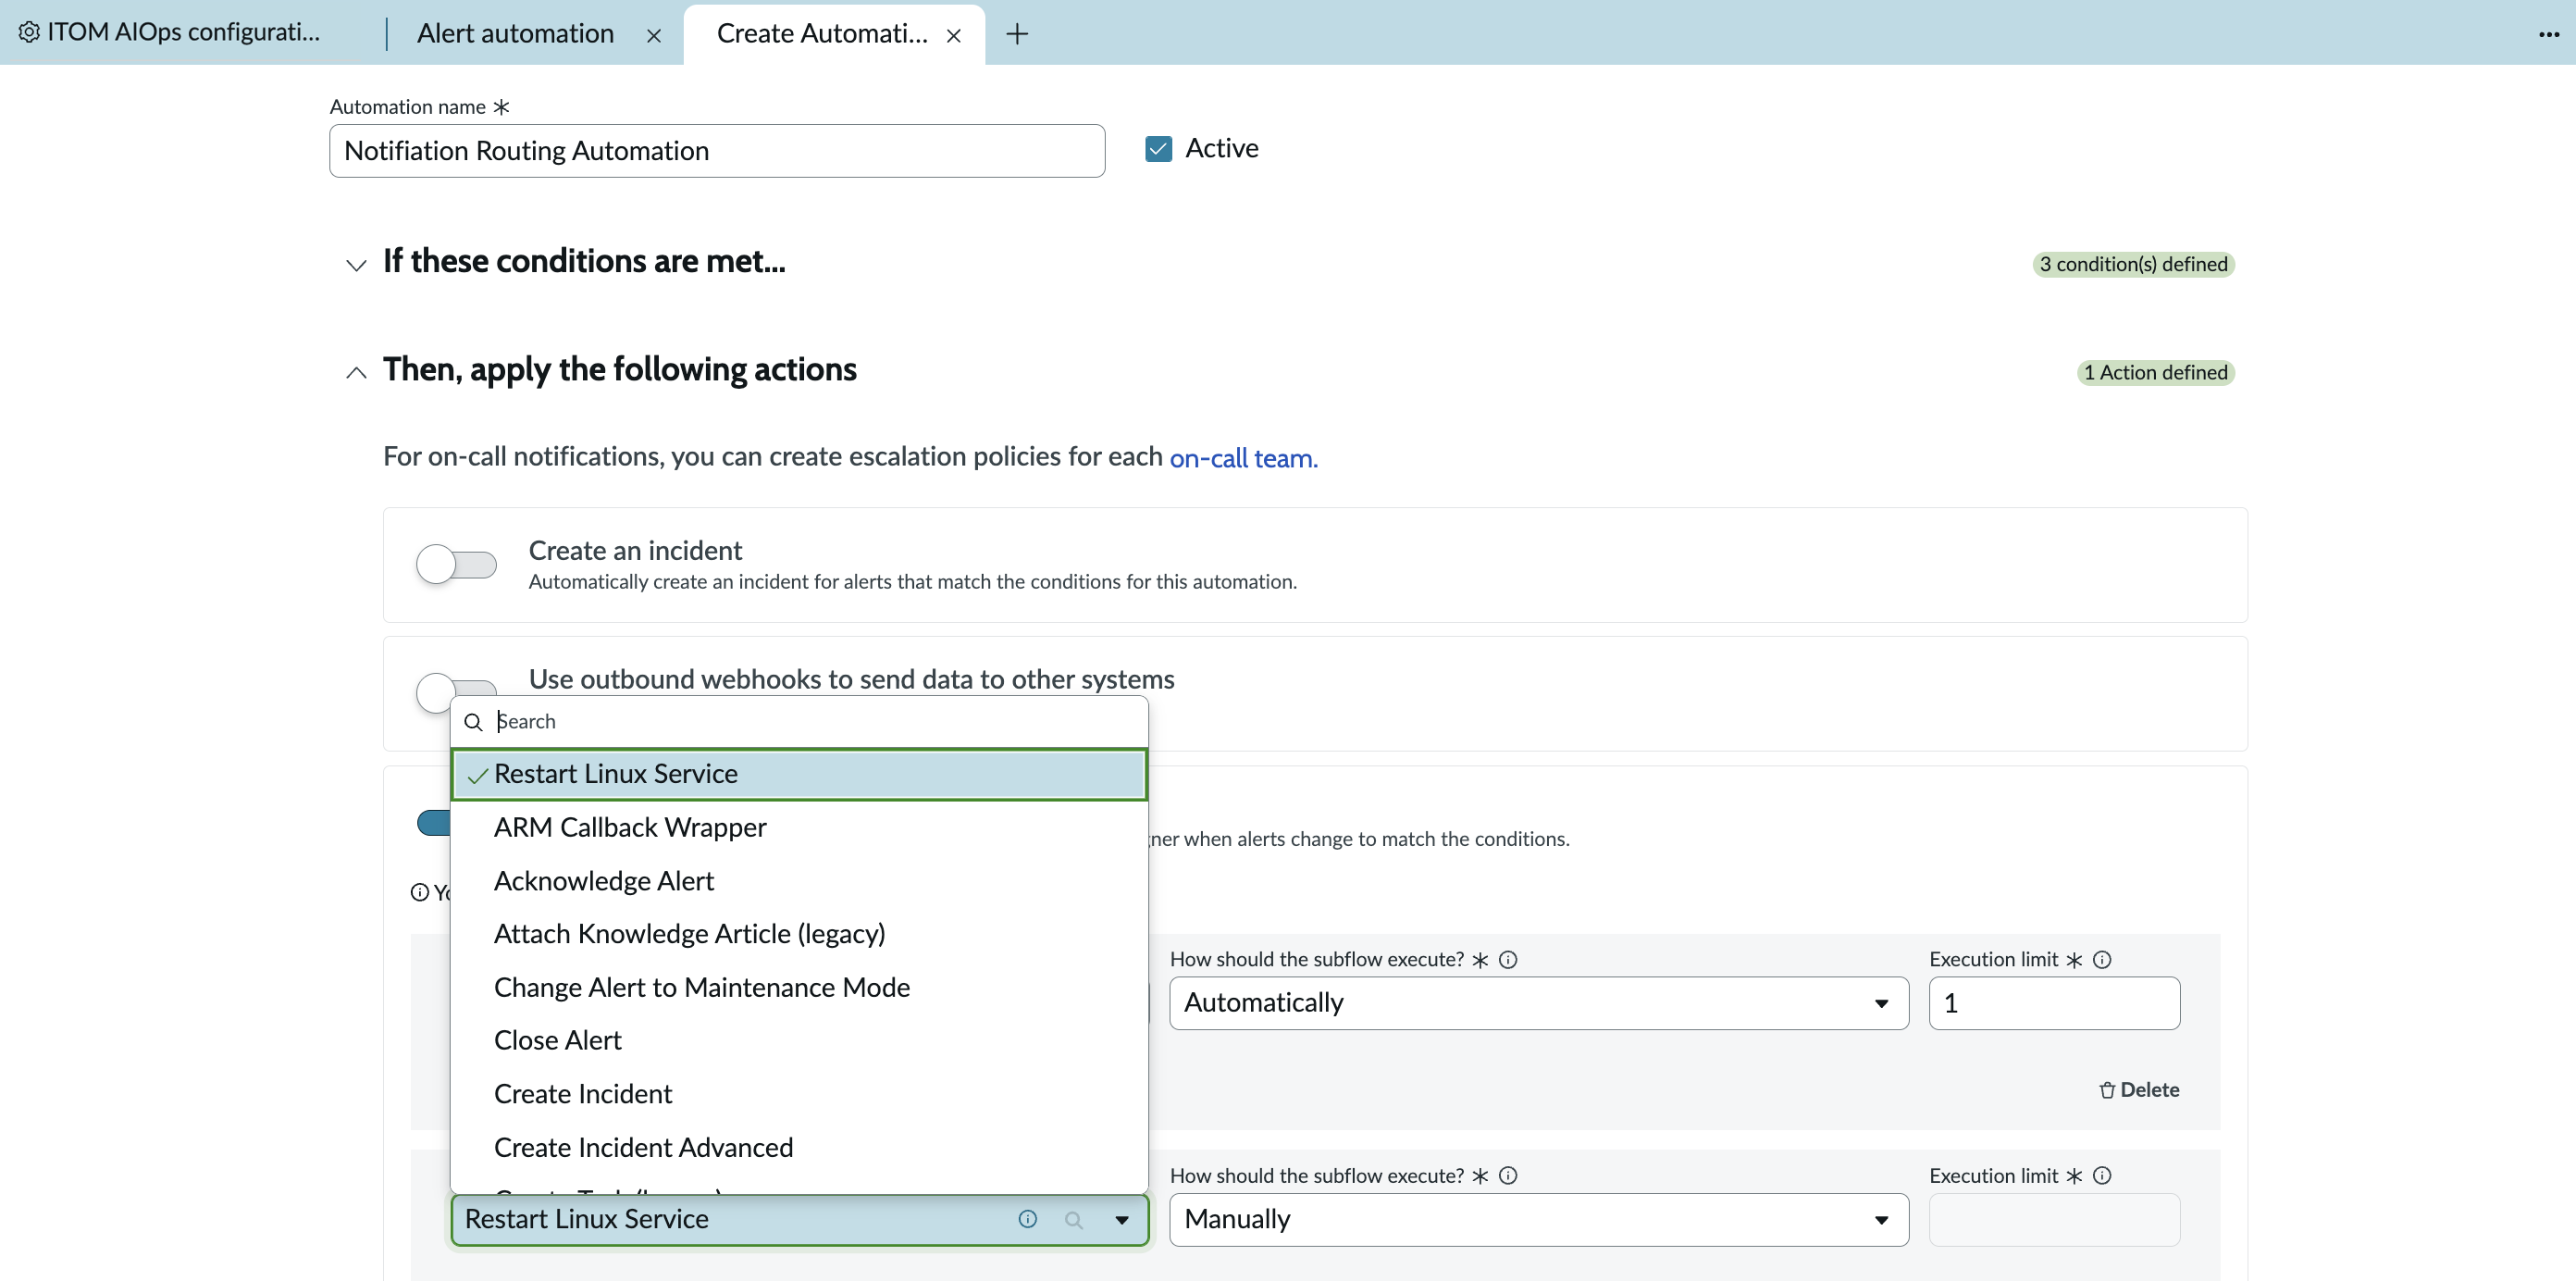Viewport: 2576px width, 1281px height.
Task: Toggle the Restart Linux Service dropdown arrow
Action: (1122, 1219)
